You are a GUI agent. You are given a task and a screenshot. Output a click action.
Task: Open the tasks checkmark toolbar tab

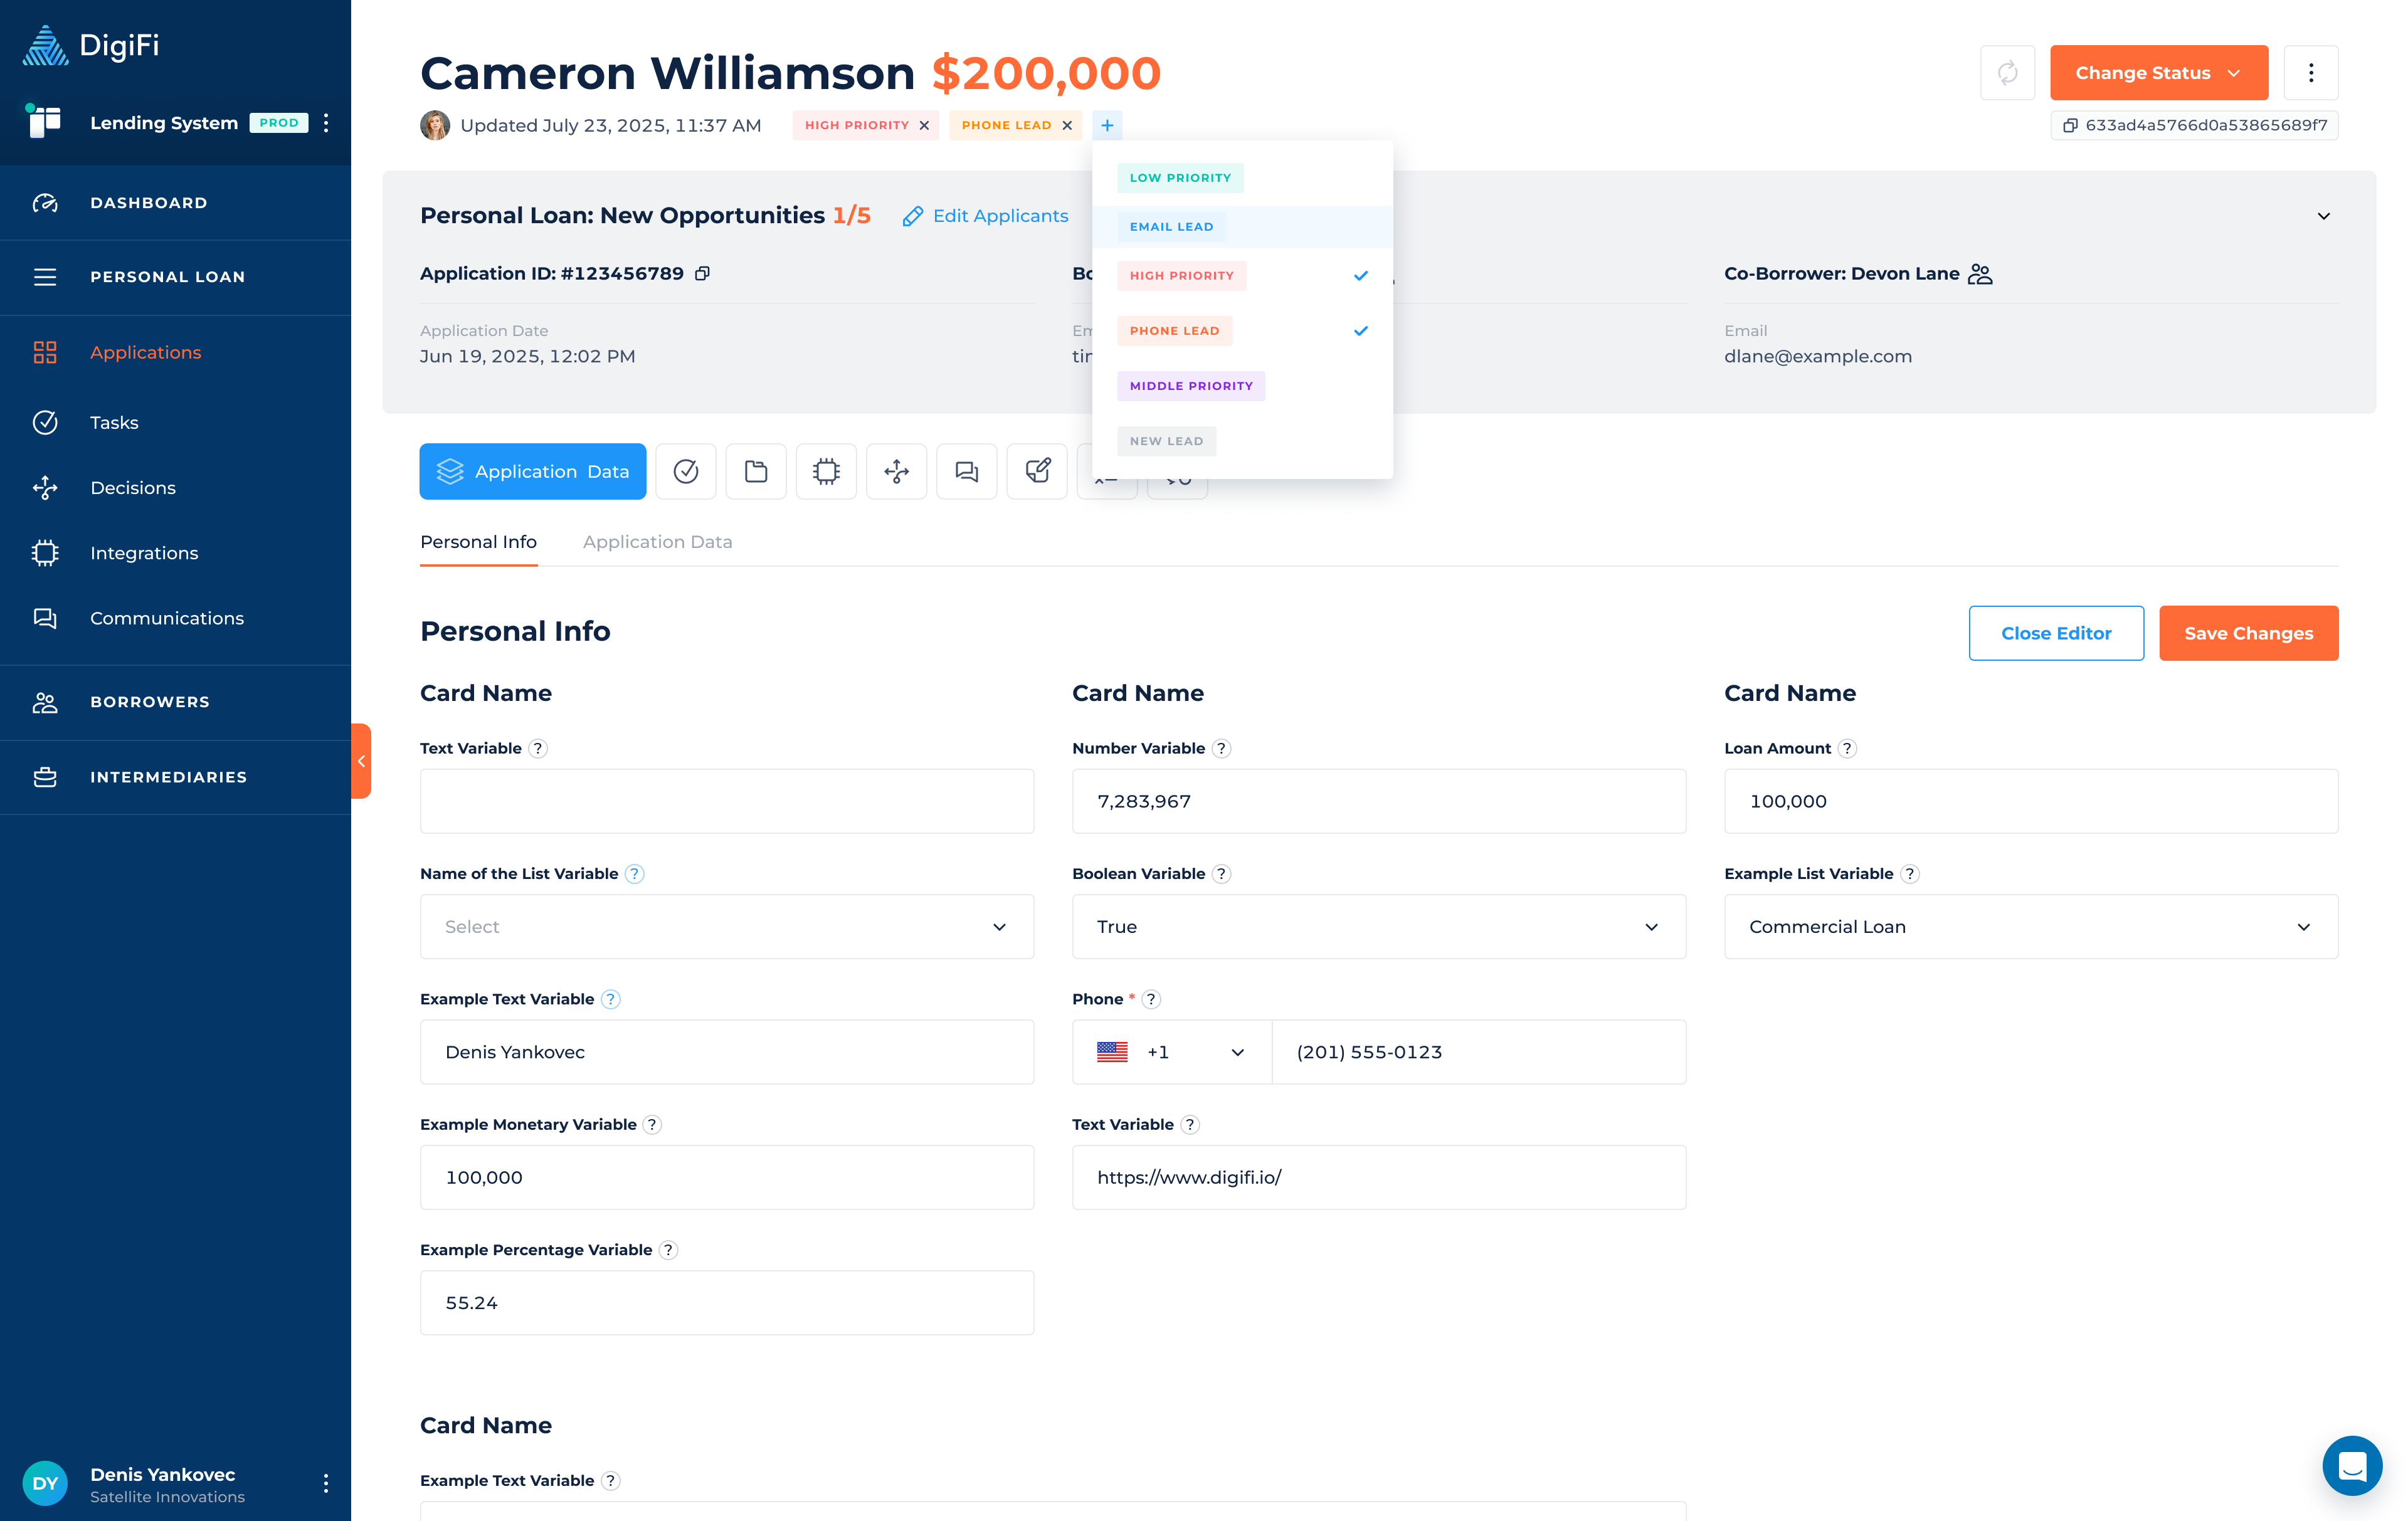click(x=686, y=471)
